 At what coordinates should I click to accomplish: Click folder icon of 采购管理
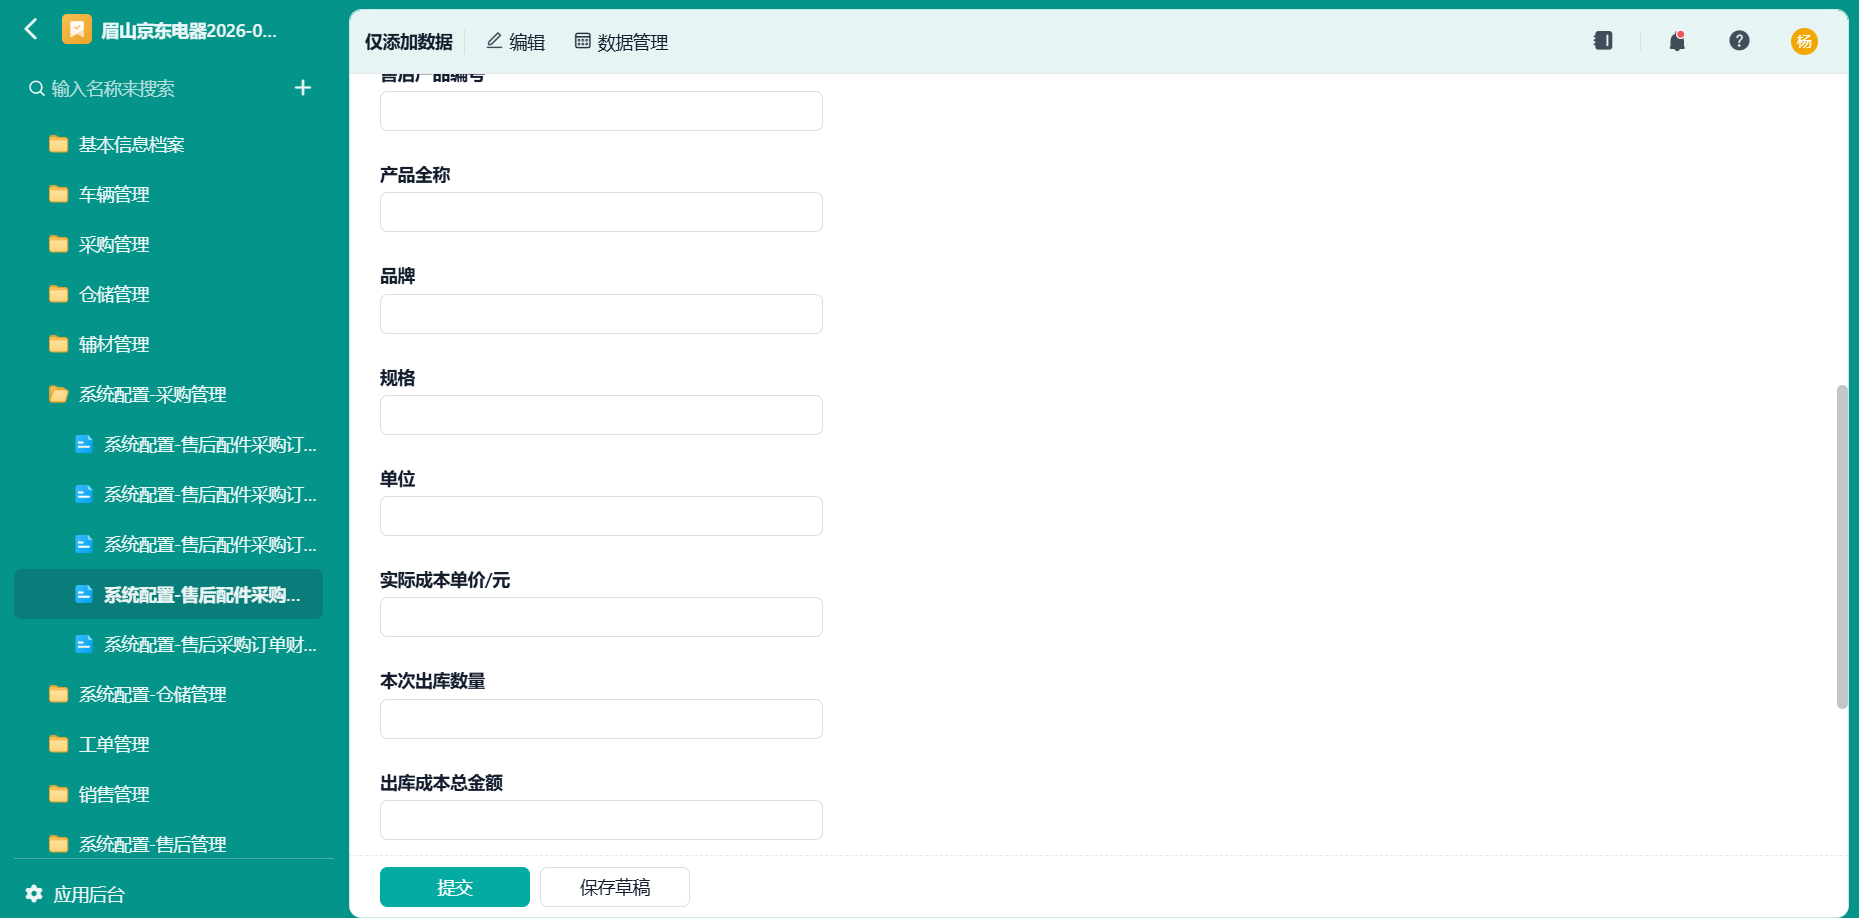tap(59, 244)
